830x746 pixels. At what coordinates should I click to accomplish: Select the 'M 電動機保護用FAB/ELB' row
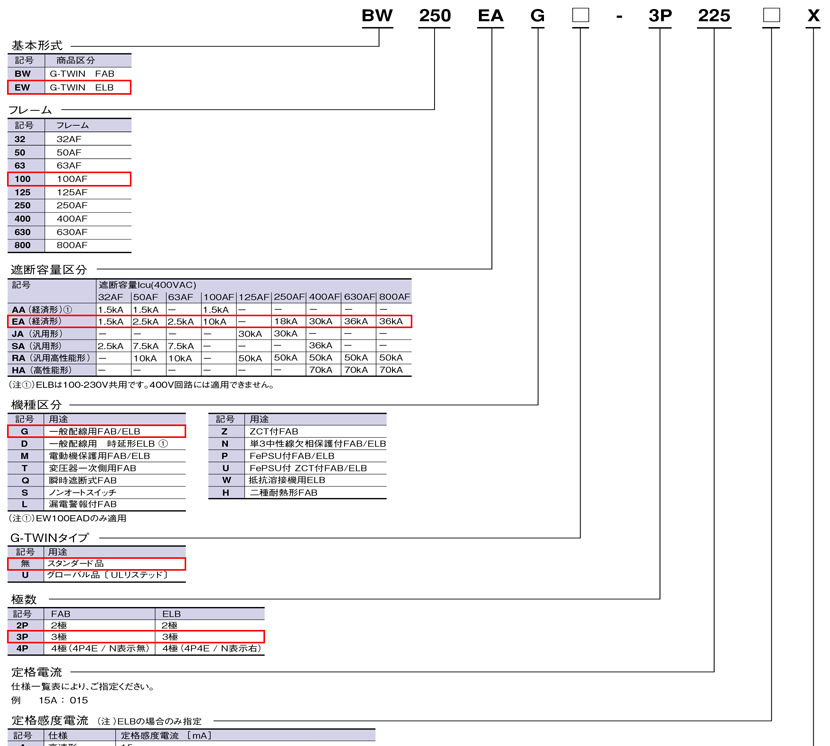[97, 456]
